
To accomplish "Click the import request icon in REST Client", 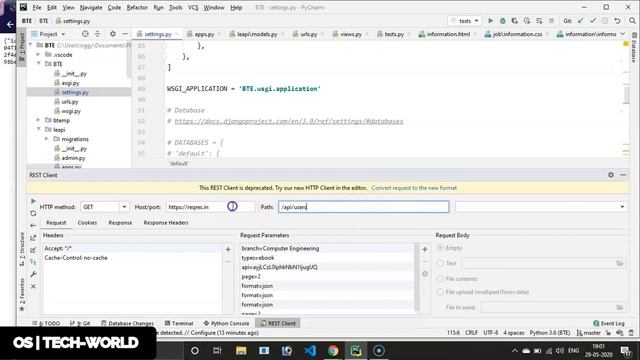I will point(33,250).
